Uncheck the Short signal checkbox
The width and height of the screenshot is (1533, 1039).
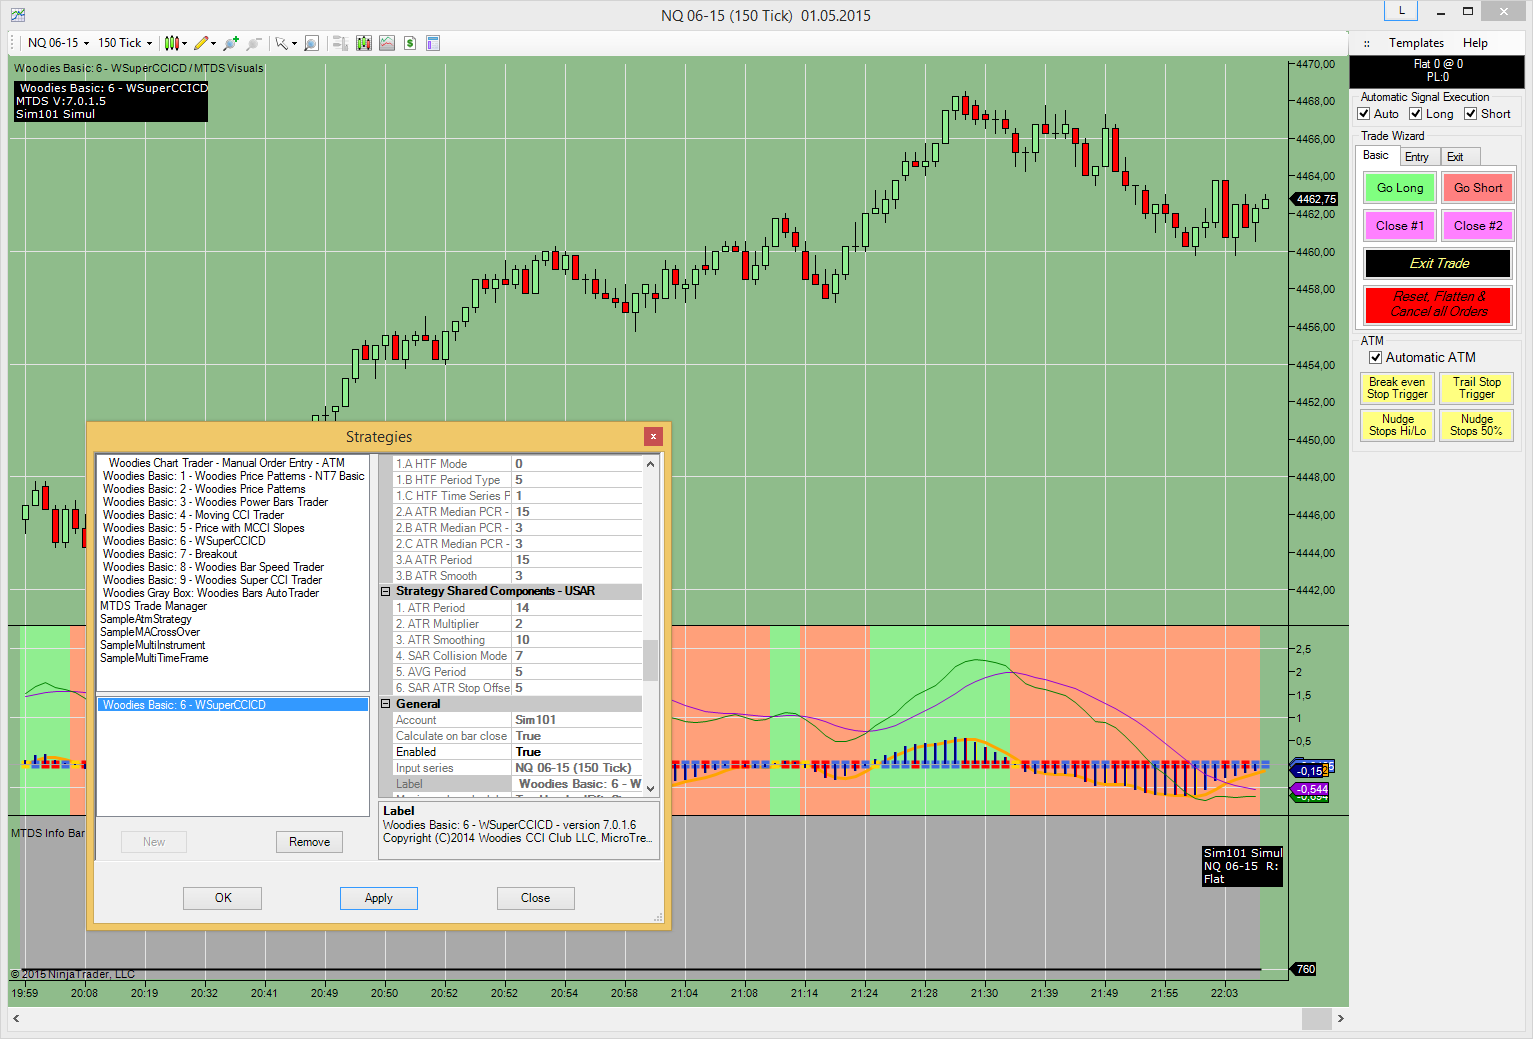1471,114
